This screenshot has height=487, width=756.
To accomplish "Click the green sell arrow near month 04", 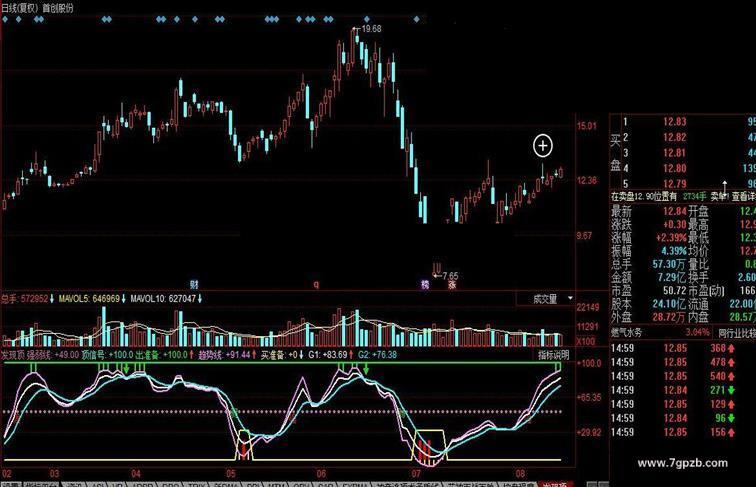I will pyautogui.click(x=126, y=369).
